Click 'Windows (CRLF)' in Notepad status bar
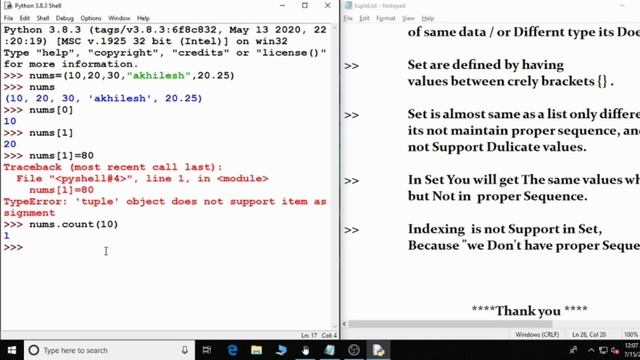640x360 pixels. point(537,334)
